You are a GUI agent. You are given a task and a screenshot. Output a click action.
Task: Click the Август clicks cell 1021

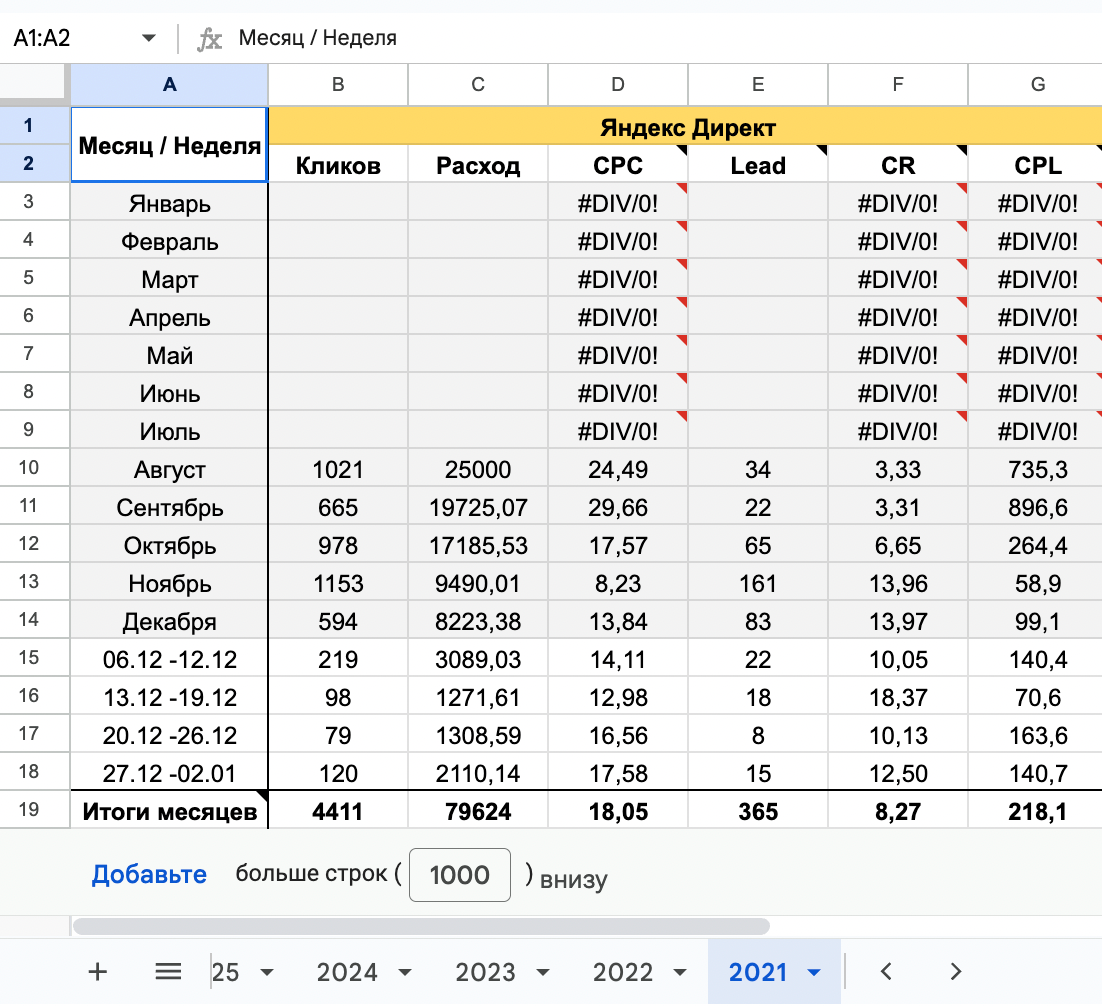338,470
